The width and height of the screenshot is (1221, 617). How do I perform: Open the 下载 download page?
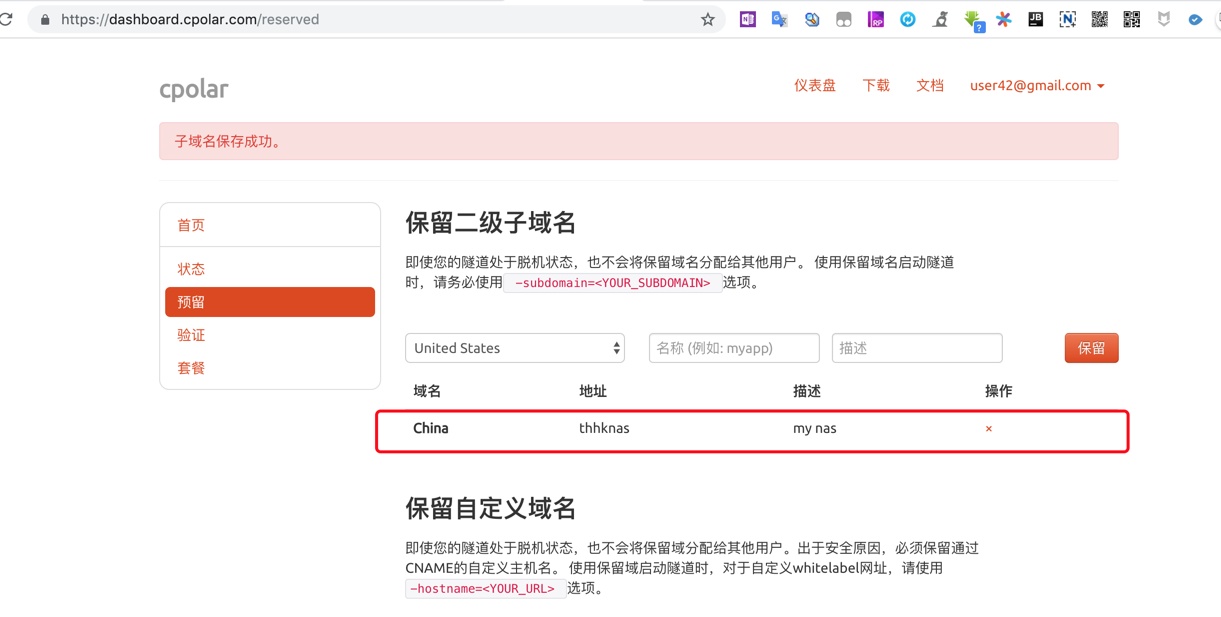[x=876, y=86]
